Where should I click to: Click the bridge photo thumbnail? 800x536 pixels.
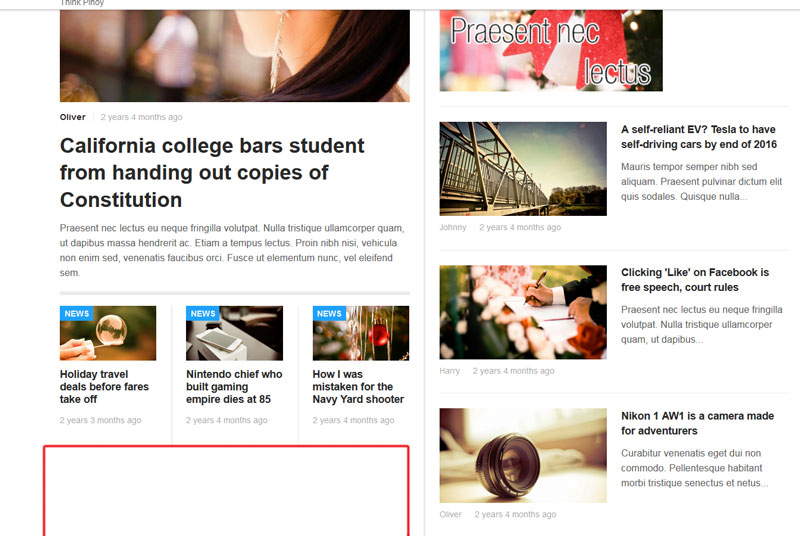tap(523, 169)
